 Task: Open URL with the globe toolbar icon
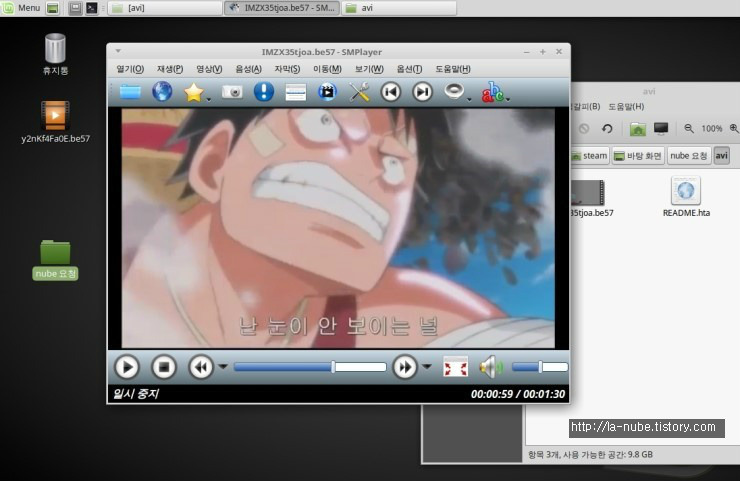[x=162, y=92]
